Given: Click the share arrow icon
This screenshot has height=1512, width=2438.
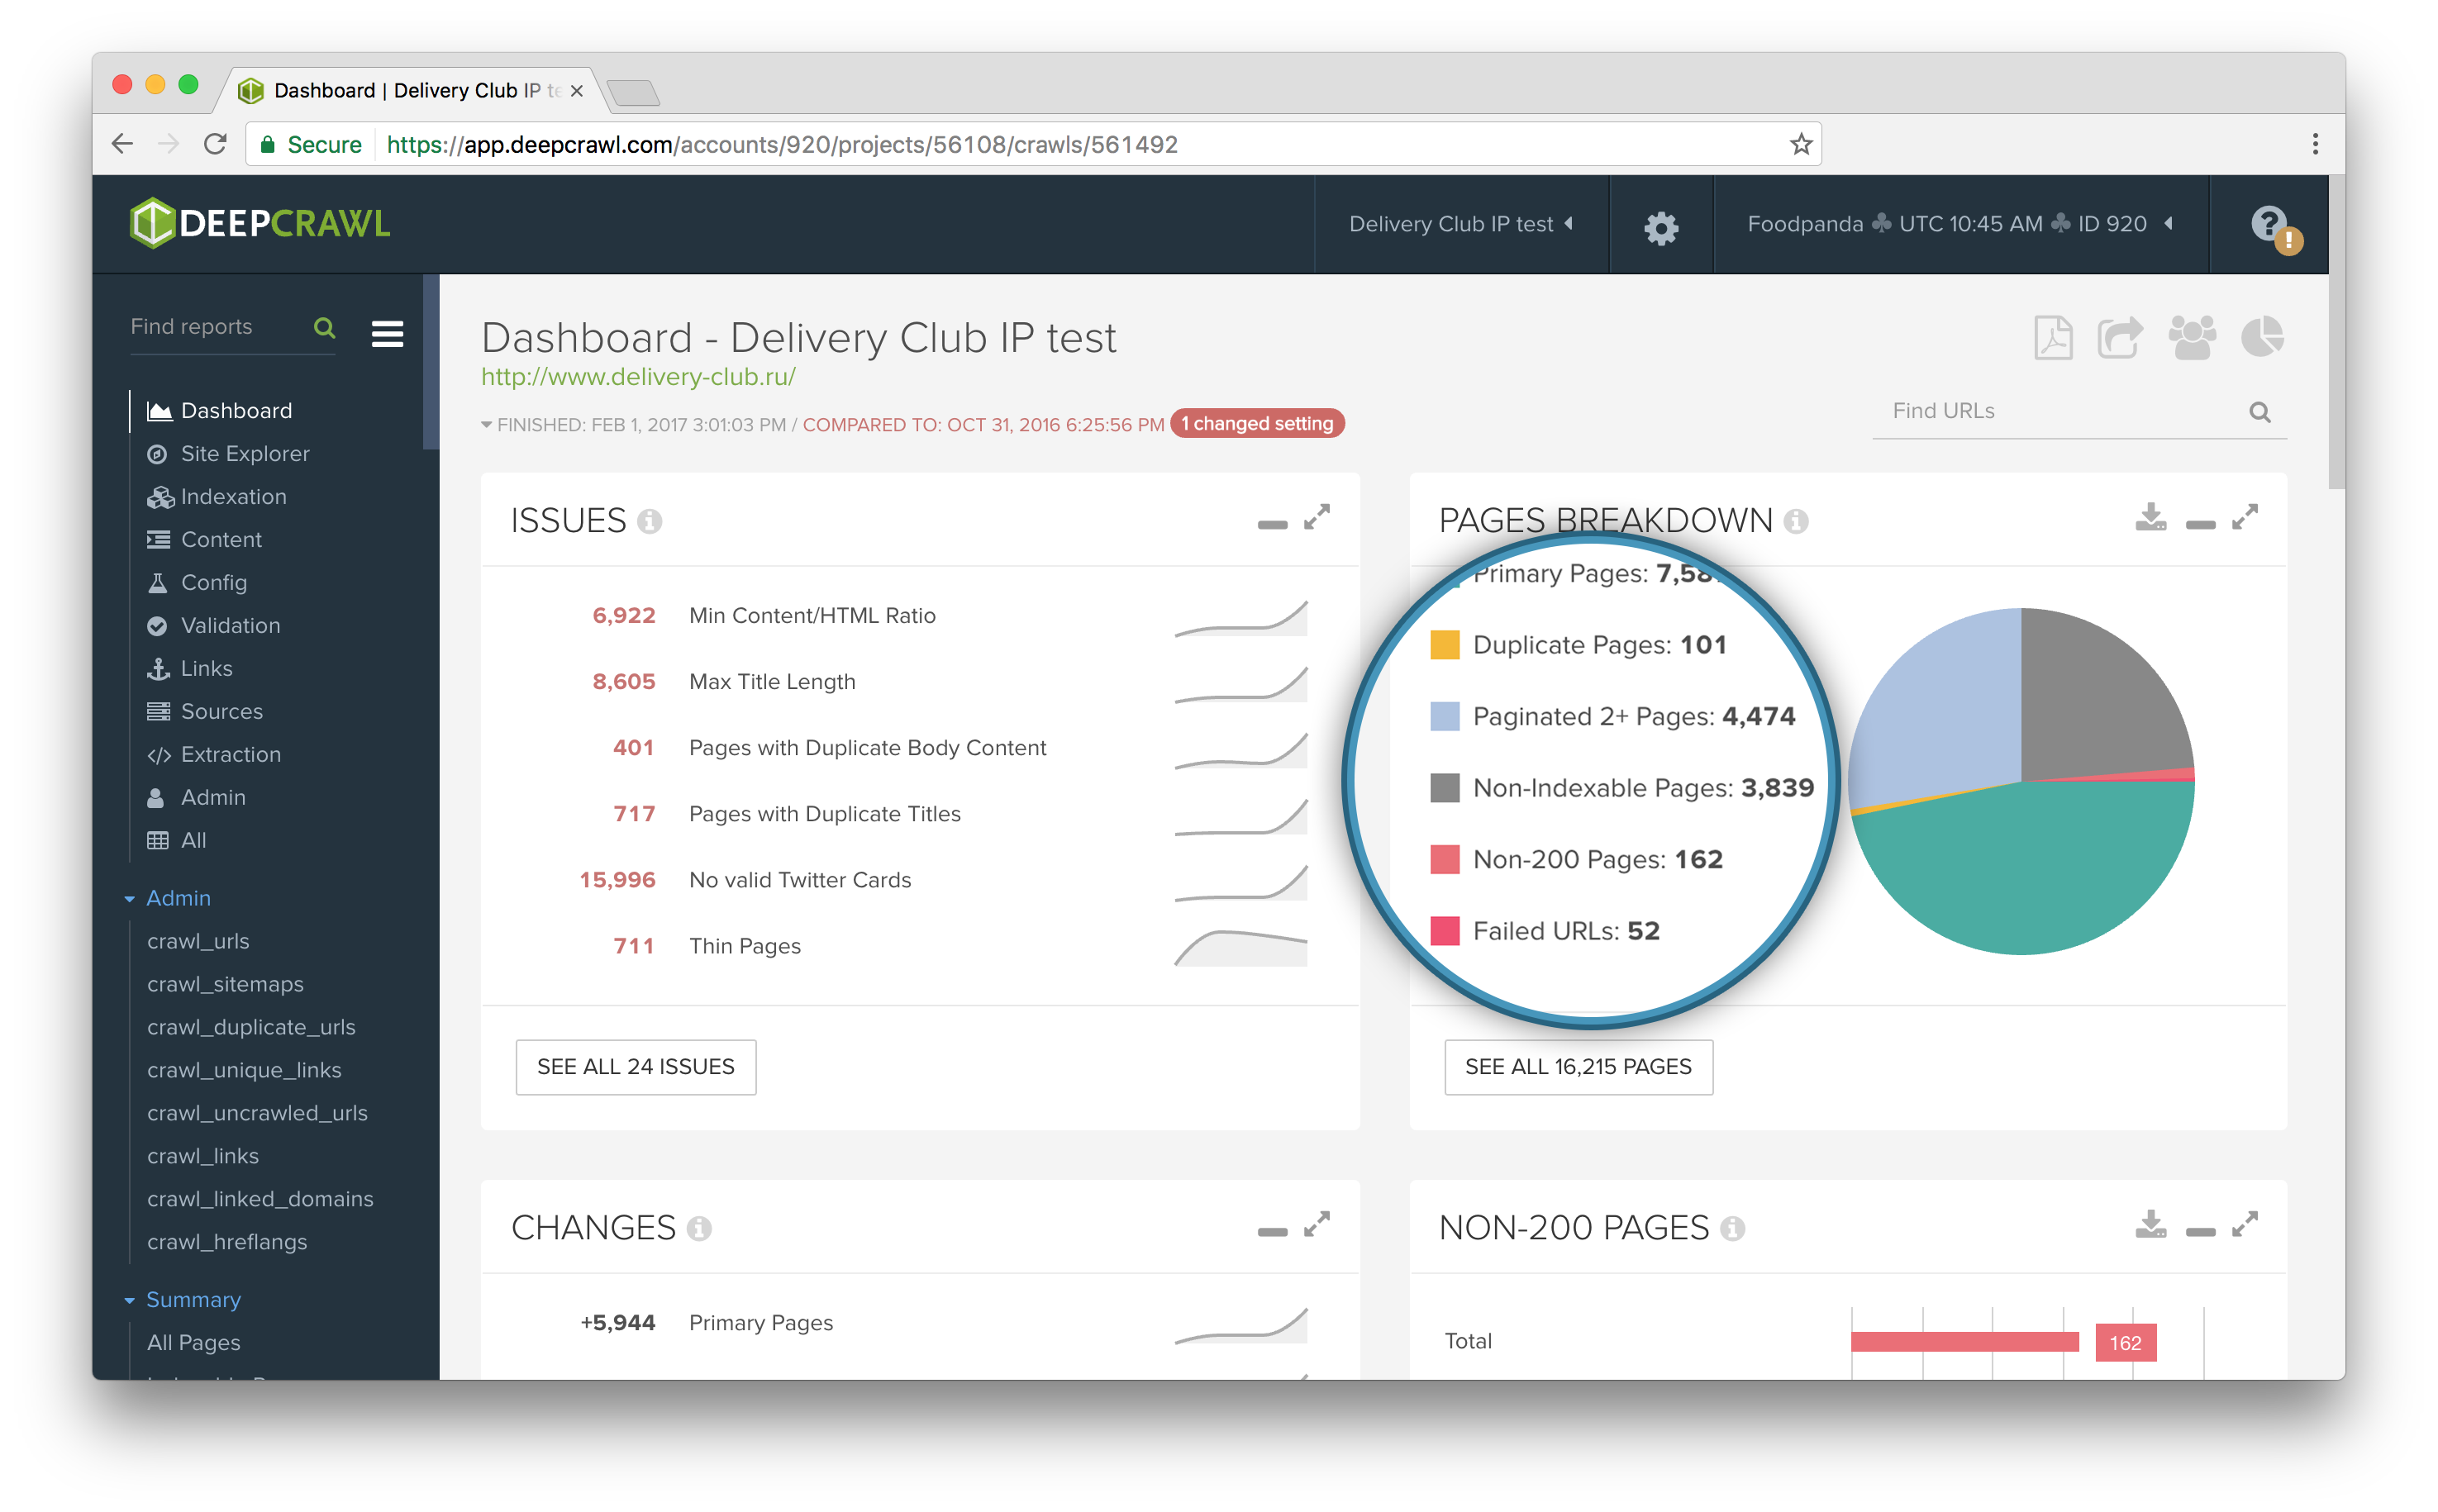Looking at the screenshot, I should click(x=2120, y=337).
